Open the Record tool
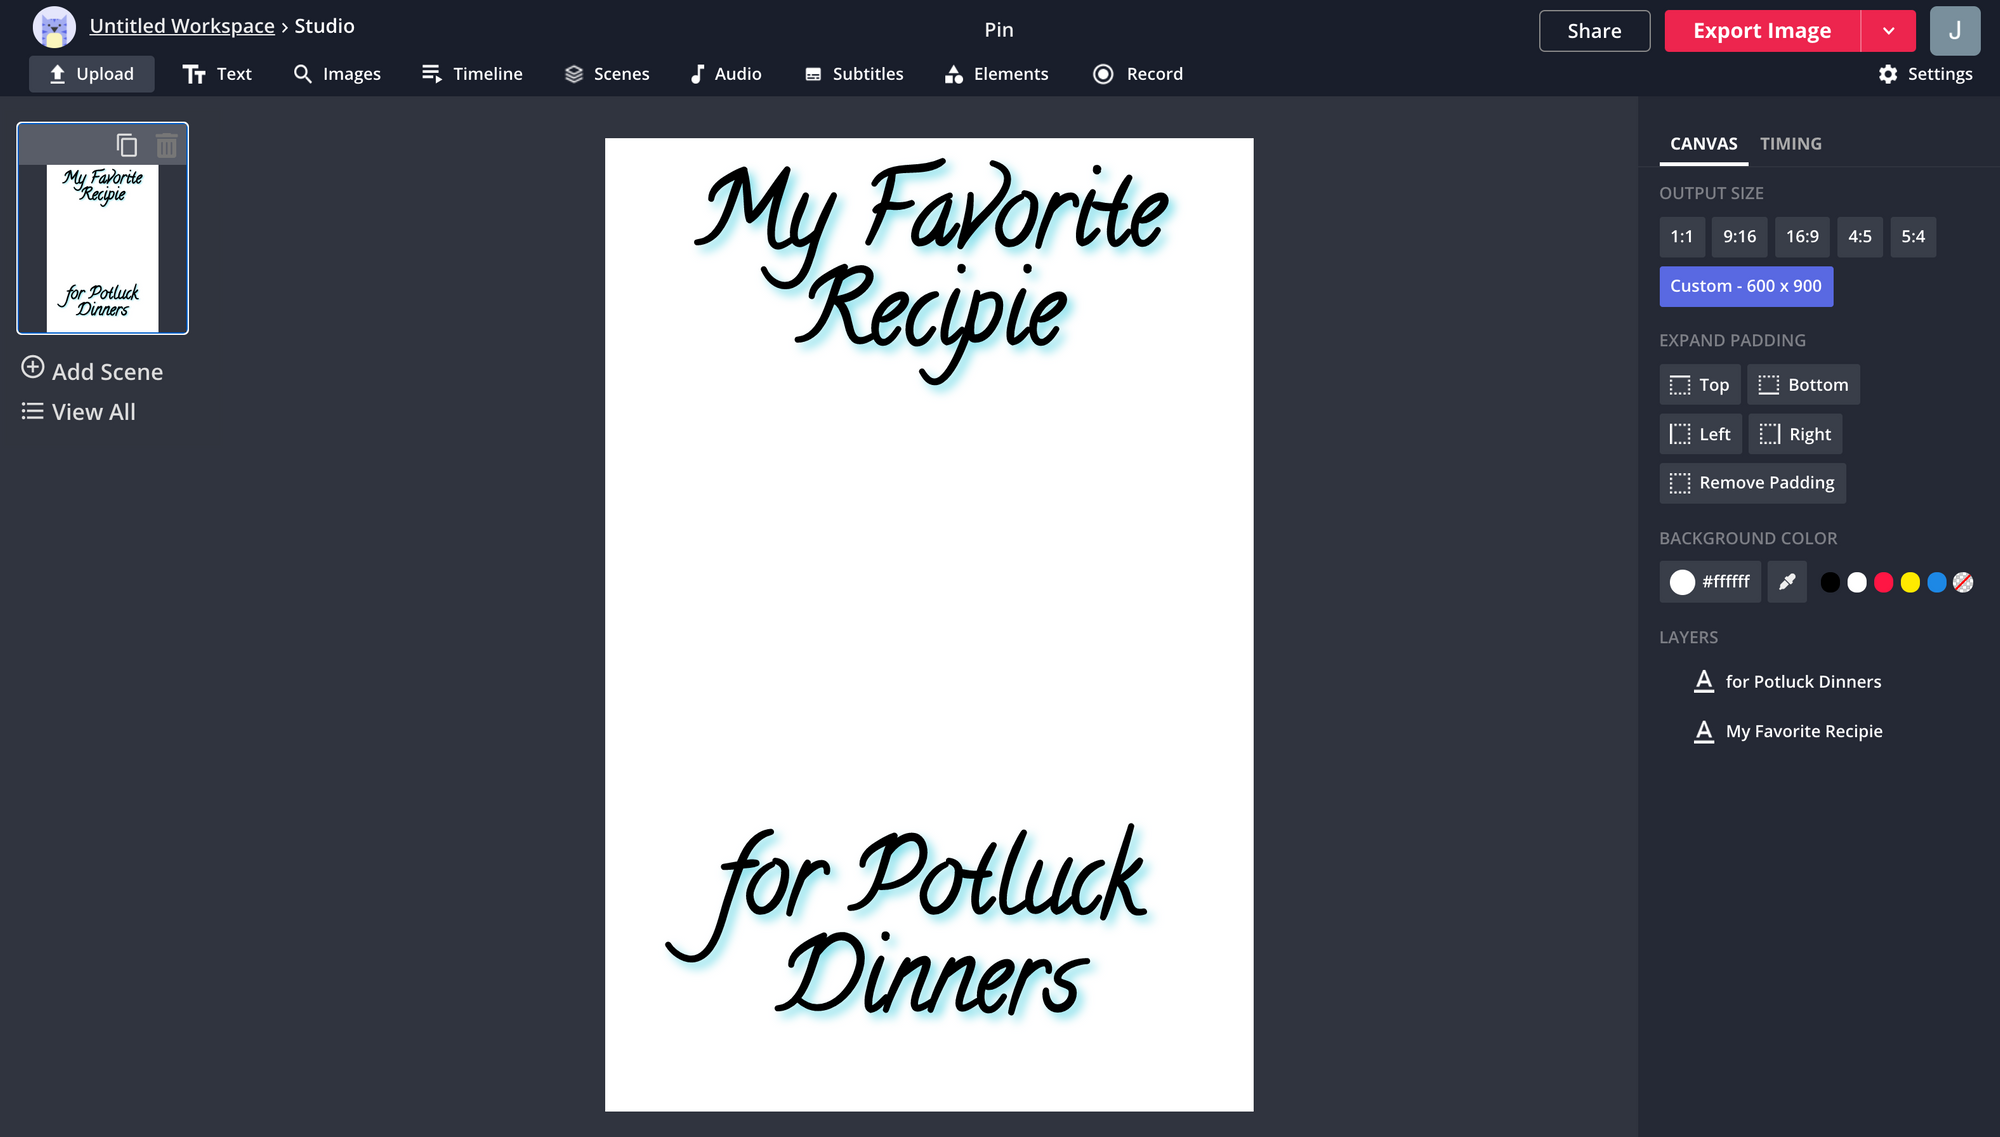This screenshot has height=1137, width=2000. (1138, 74)
